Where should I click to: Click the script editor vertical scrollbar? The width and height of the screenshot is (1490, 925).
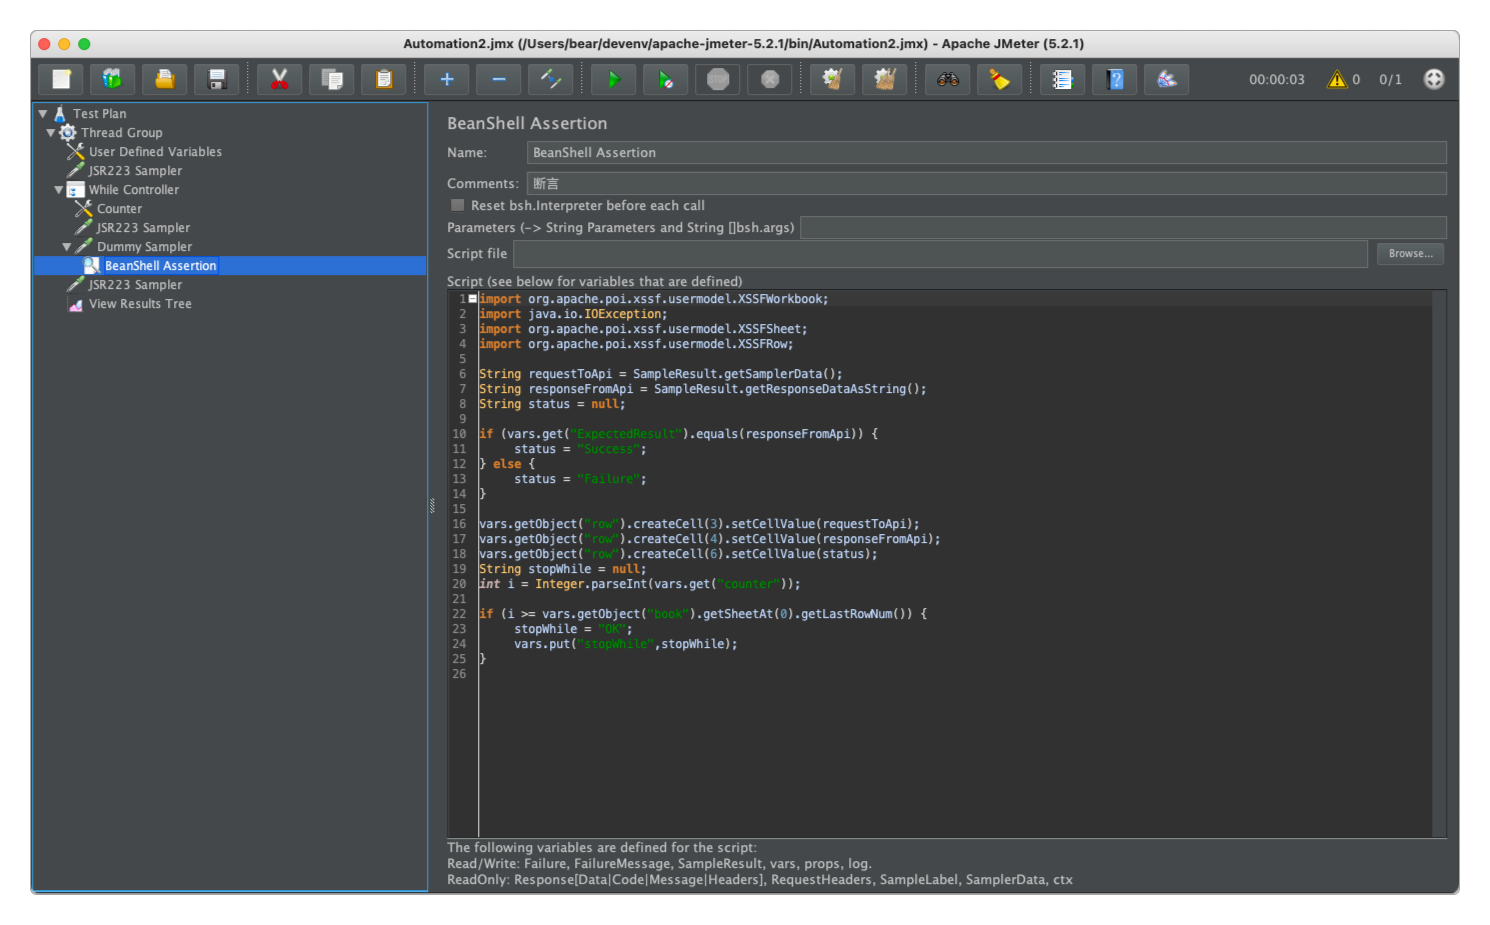coord(1439,563)
